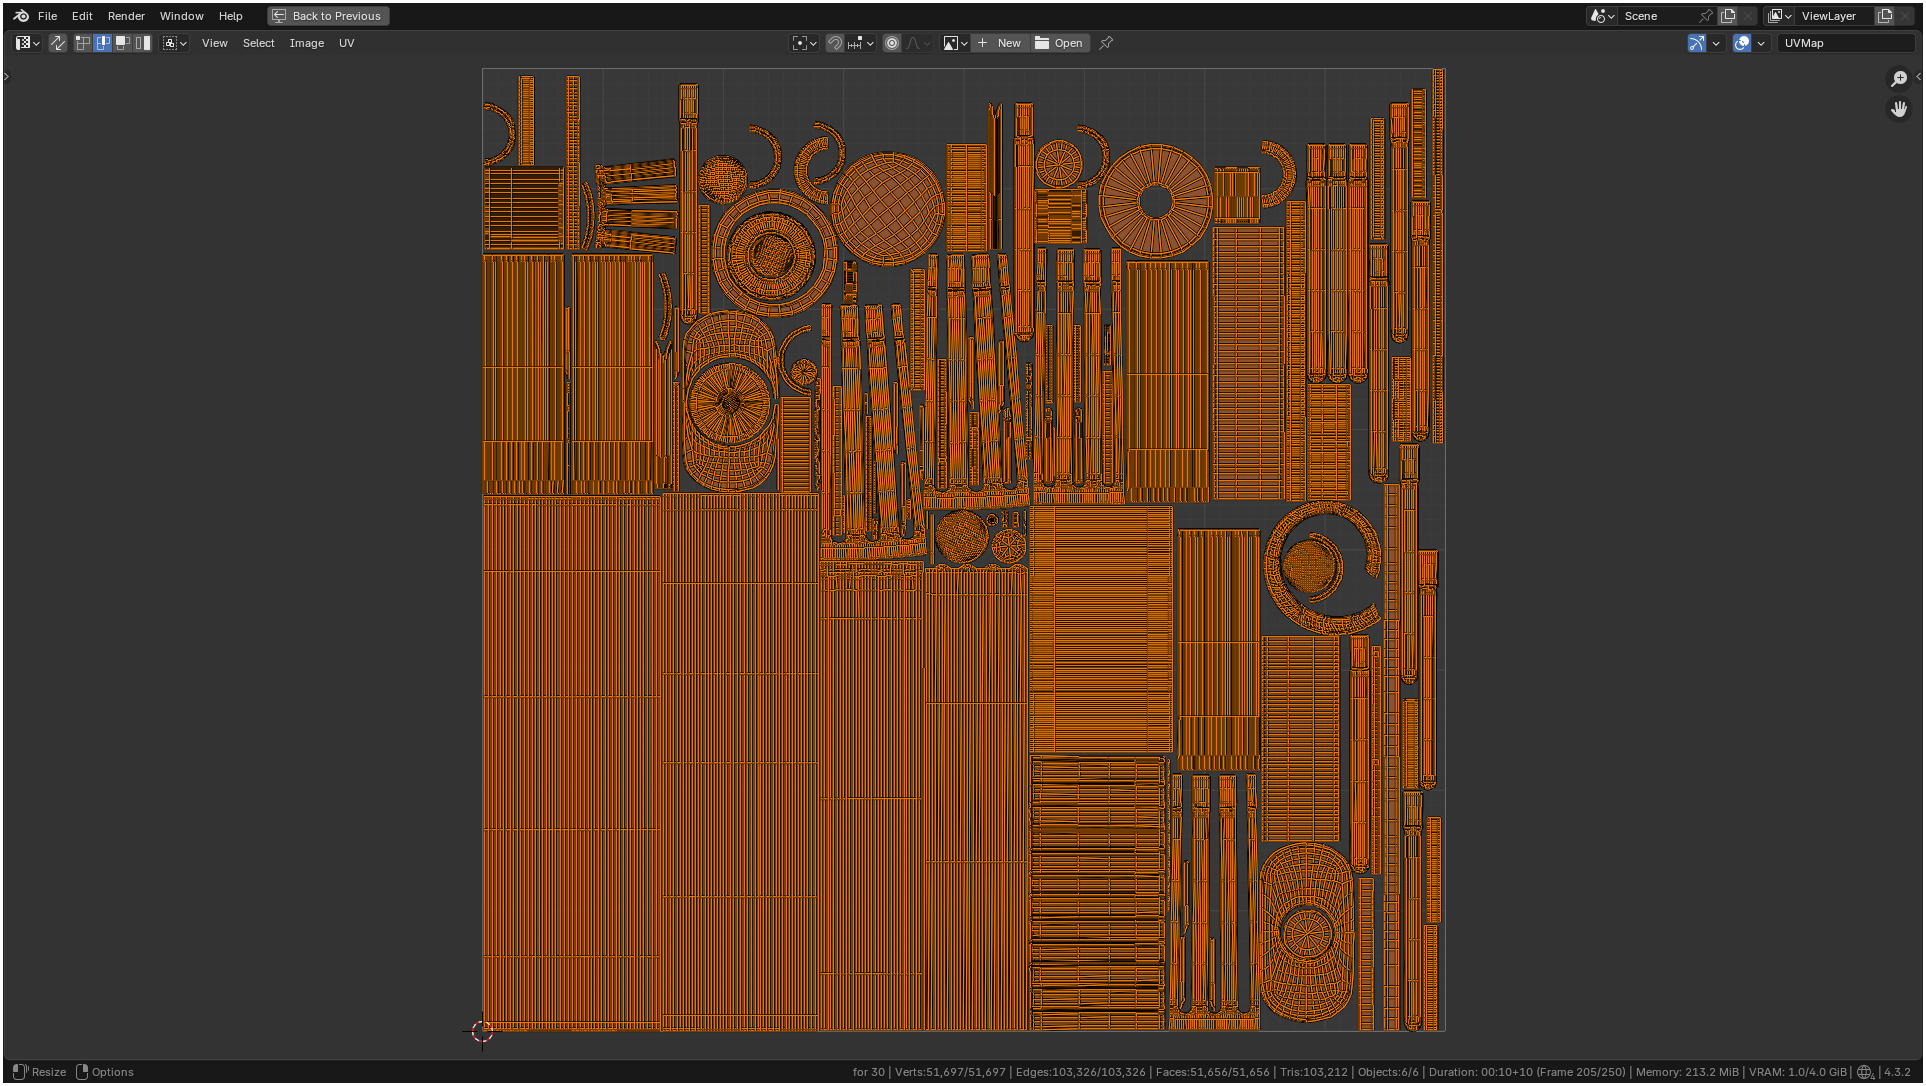The image size is (1926, 1086).
Task: Click the UVMap name field
Action: [x=1843, y=43]
